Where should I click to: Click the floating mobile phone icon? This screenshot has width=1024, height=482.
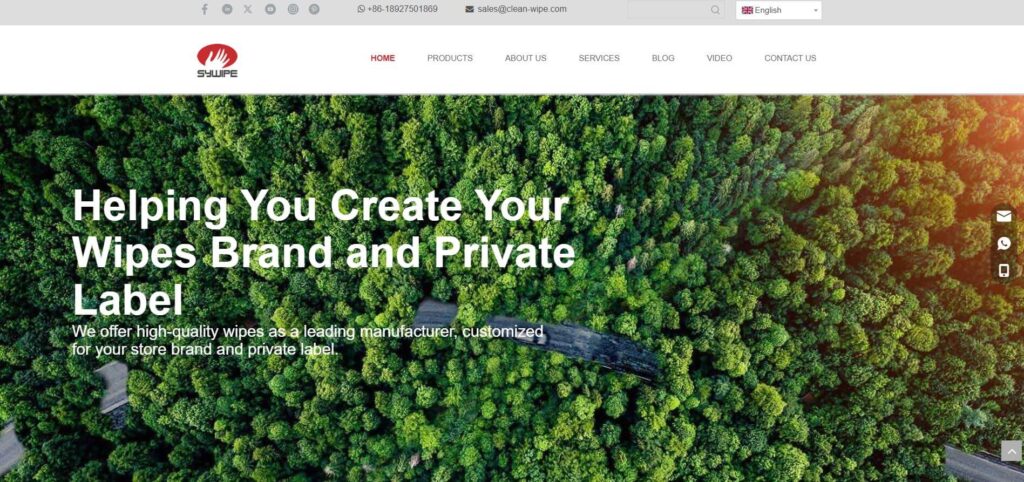coord(1004,270)
